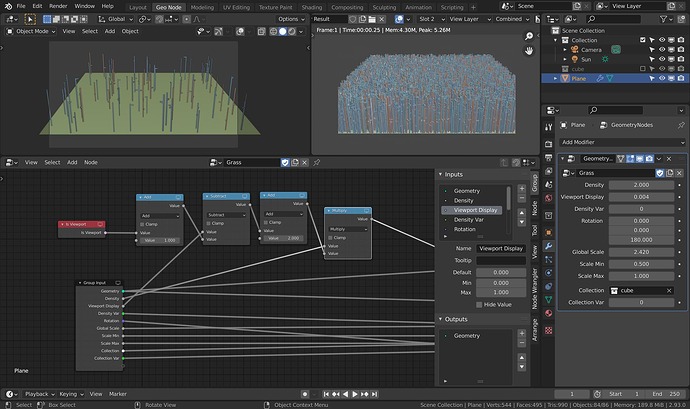Open View Layer properties tab icon

pos(548,171)
